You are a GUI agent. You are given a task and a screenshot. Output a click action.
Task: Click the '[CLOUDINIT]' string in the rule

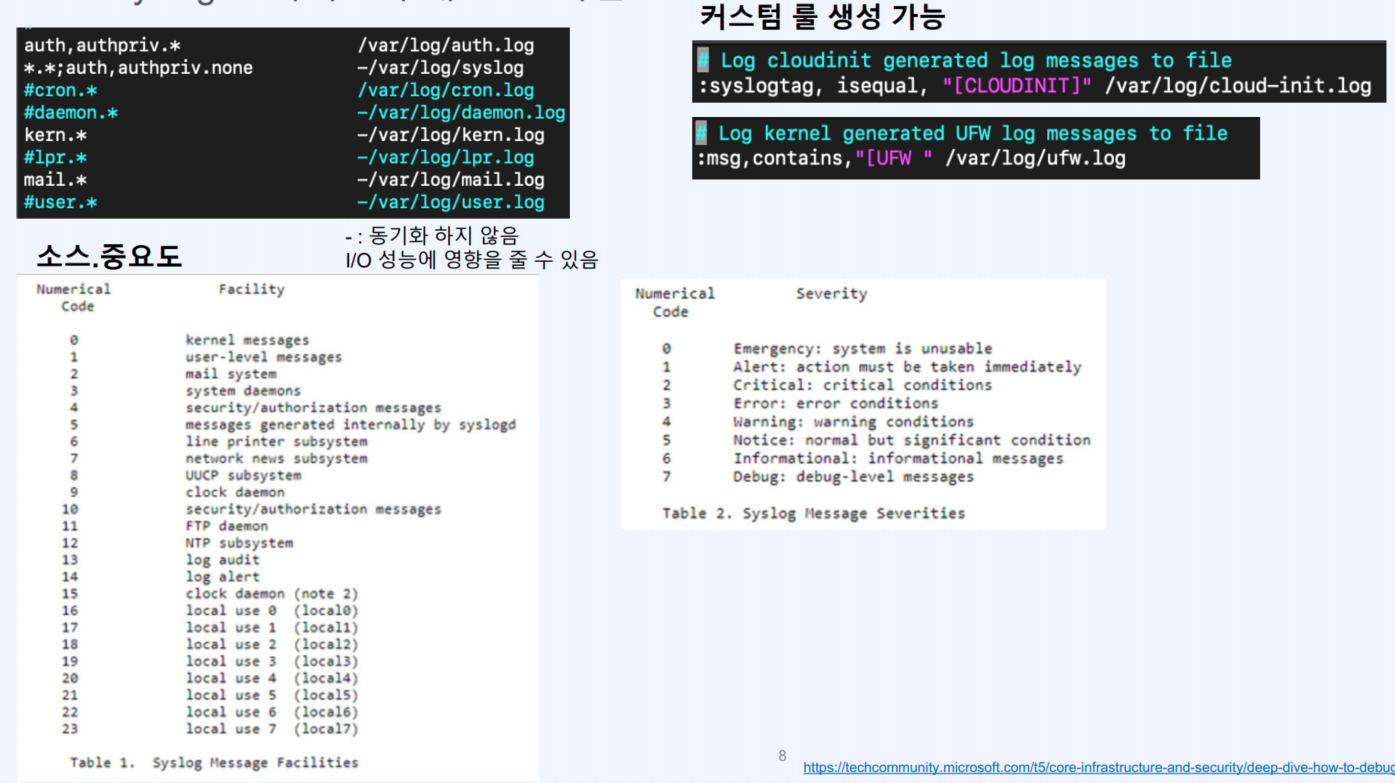(x=1018, y=86)
